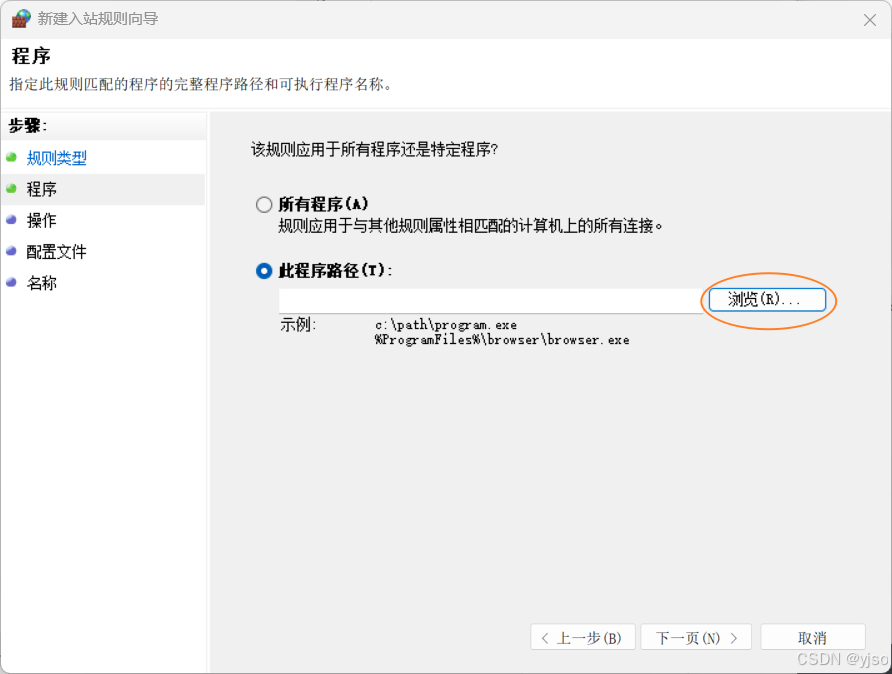The width and height of the screenshot is (892, 674).
Task: Click the 下一页(N) button
Action: pos(695,637)
